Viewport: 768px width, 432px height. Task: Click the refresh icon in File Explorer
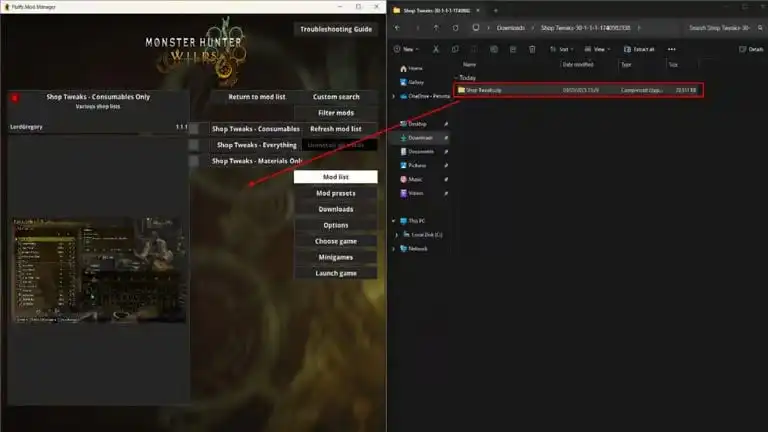(456, 28)
